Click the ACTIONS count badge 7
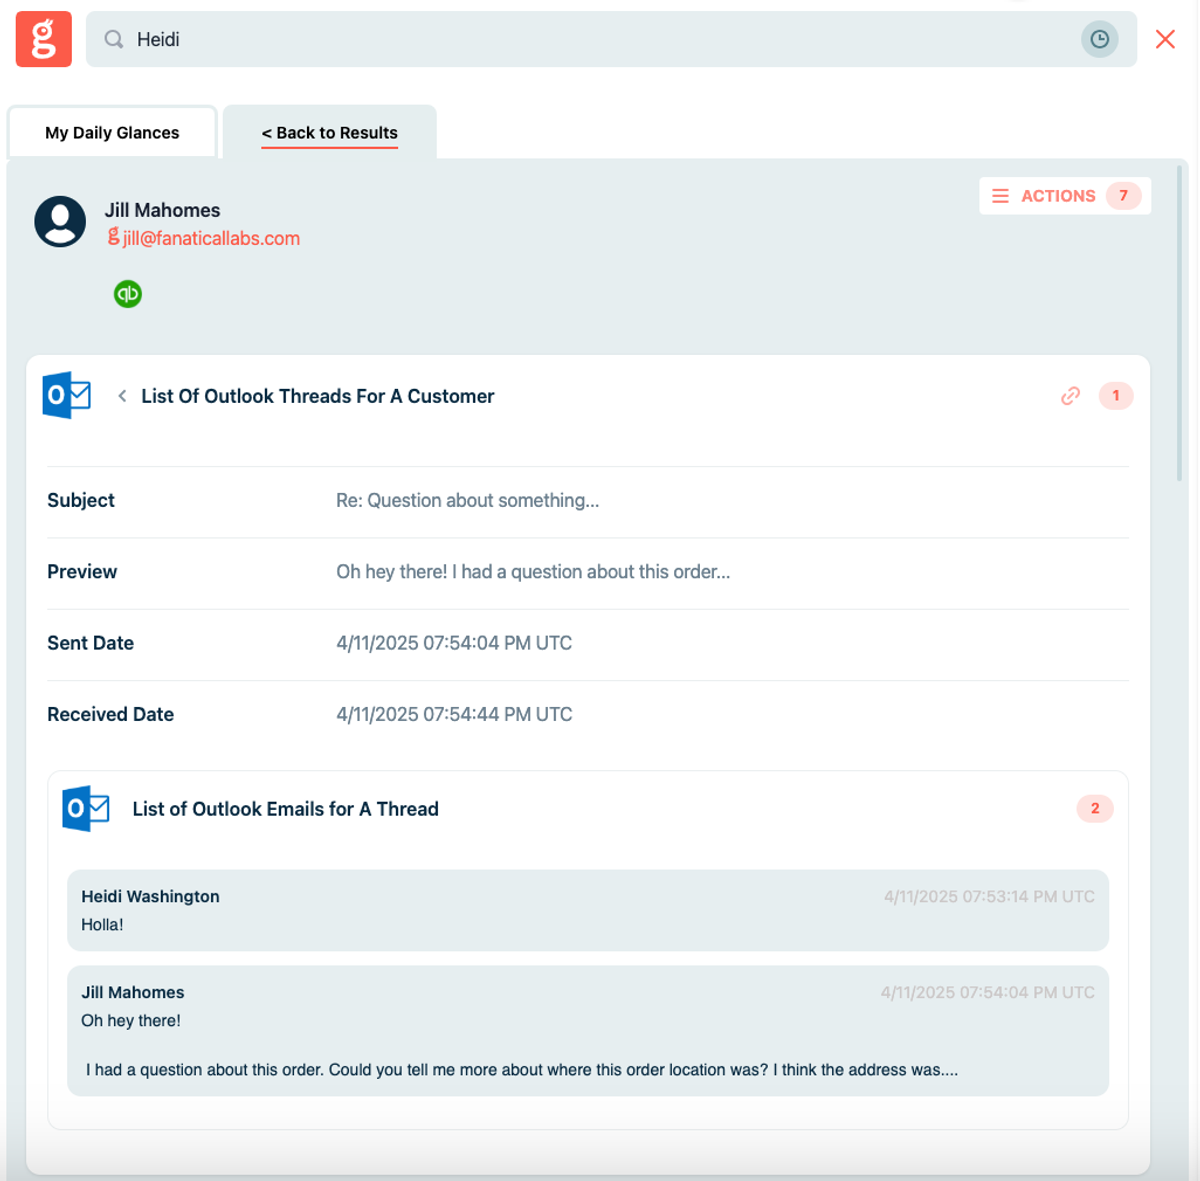The width and height of the screenshot is (1200, 1181). tap(1123, 196)
